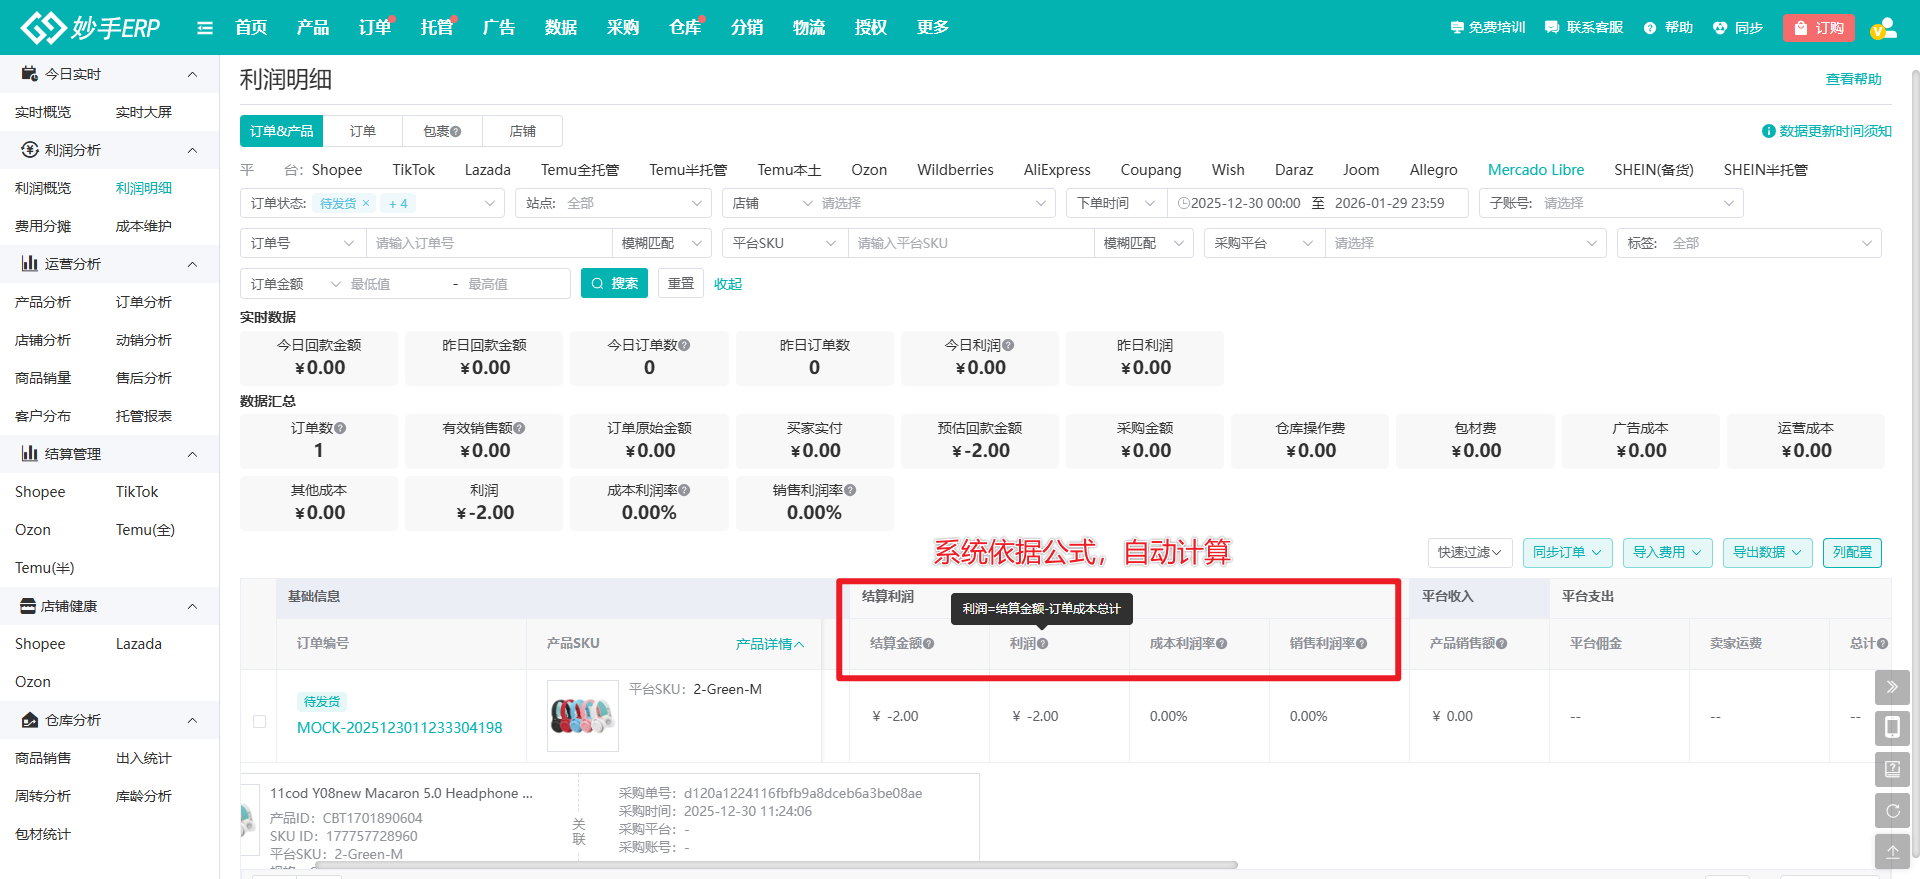Expand the 导出数据 dropdown
Screen dimensions: 1920x879
click(x=1767, y=553)
